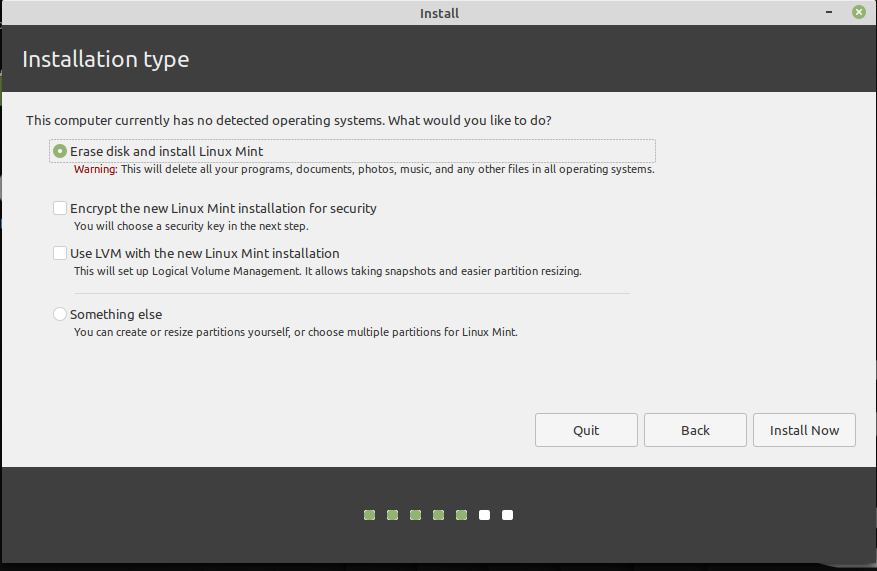Click the Install title bar text
The height and width of the screenshot is (571, 877).
440,13
